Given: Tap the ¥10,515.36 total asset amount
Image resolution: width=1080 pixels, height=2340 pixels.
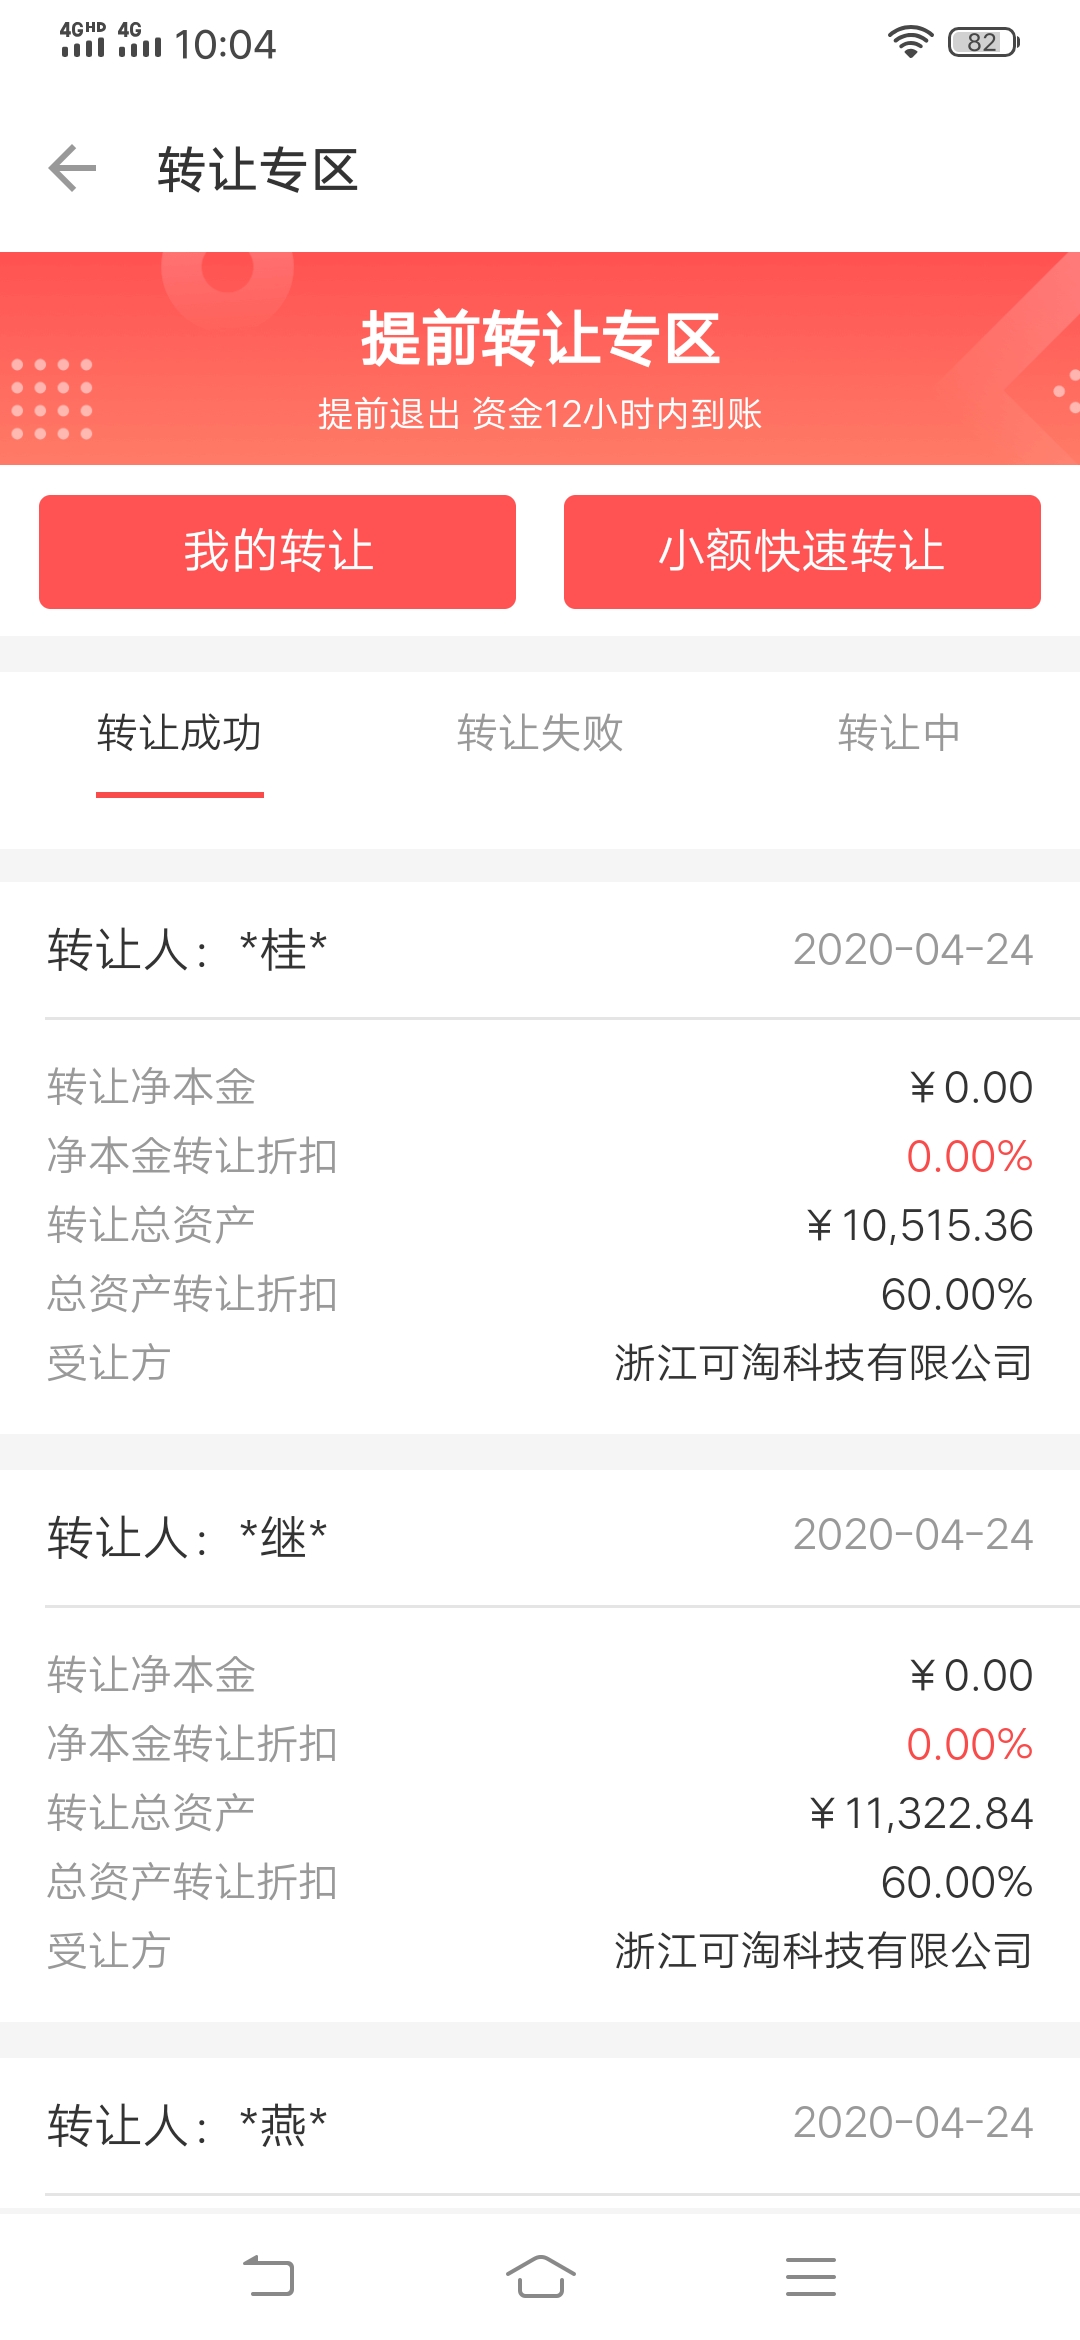Looking at the screenshot, I should 920,1226.
